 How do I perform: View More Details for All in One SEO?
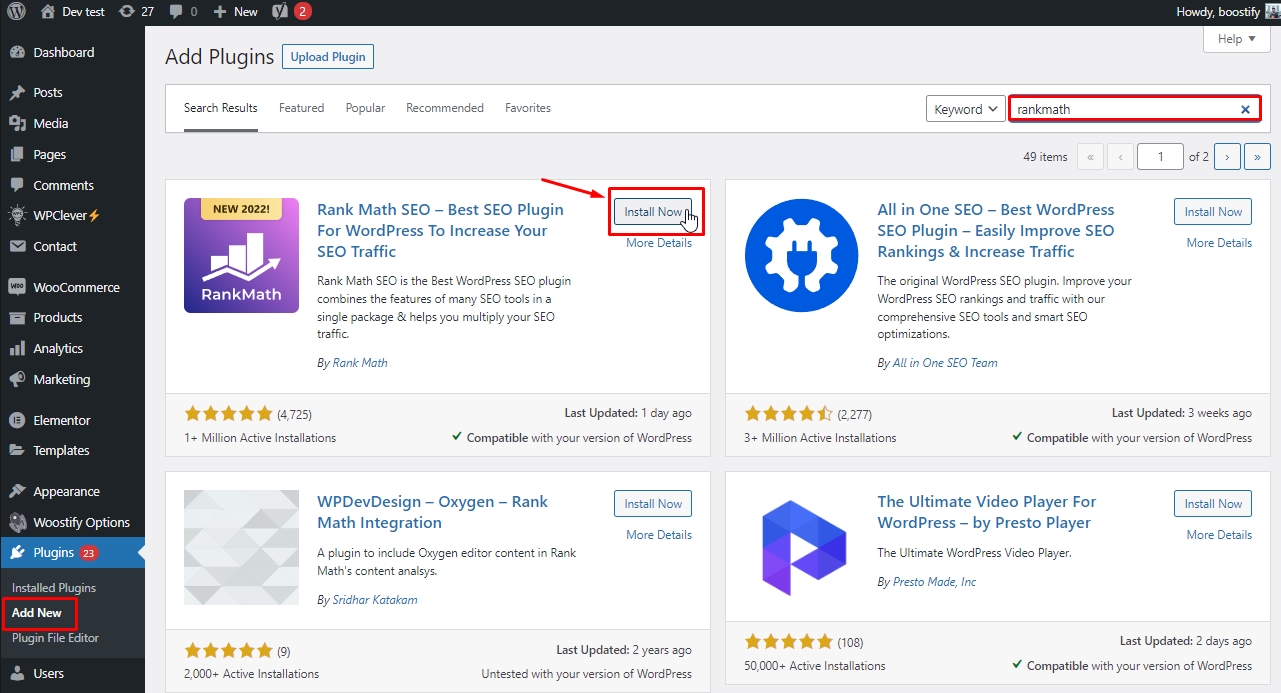1219,243
